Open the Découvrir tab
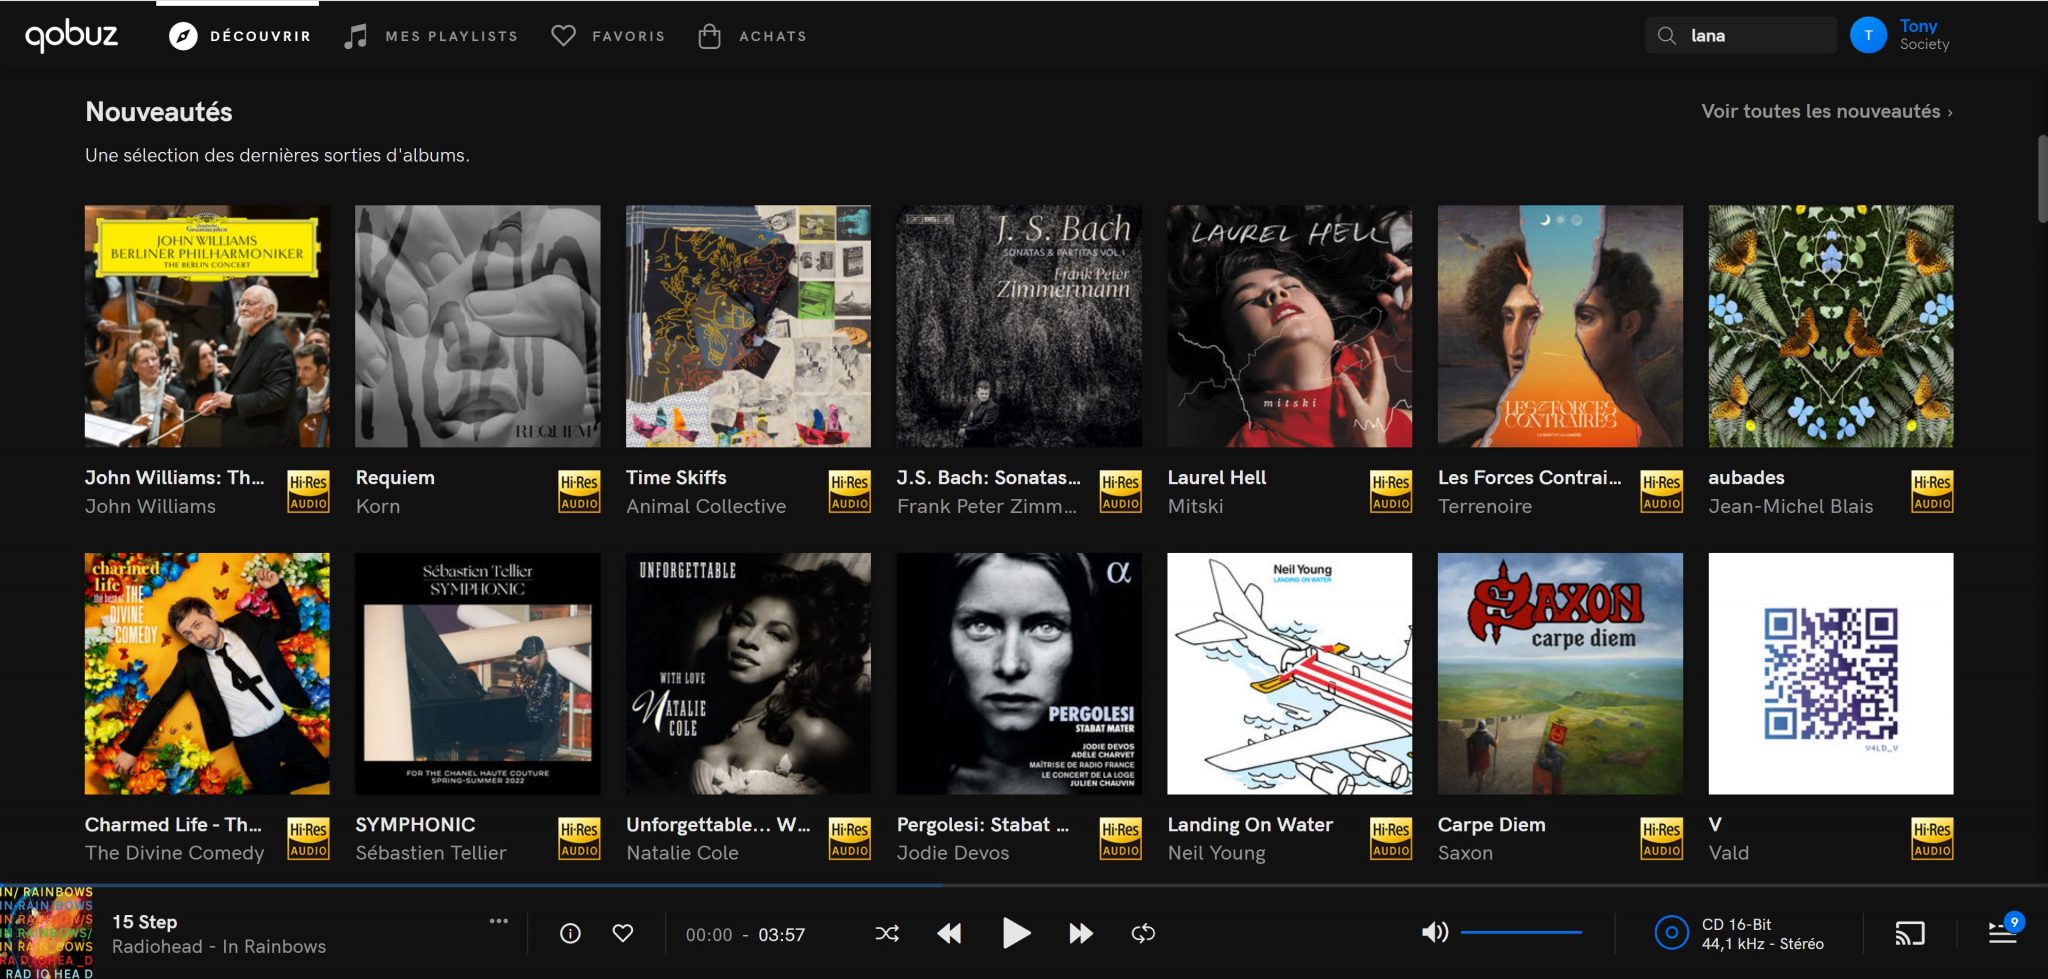The width and height of the screenshot is (2048, 979). pyautogui.click(x=240, y=36)
